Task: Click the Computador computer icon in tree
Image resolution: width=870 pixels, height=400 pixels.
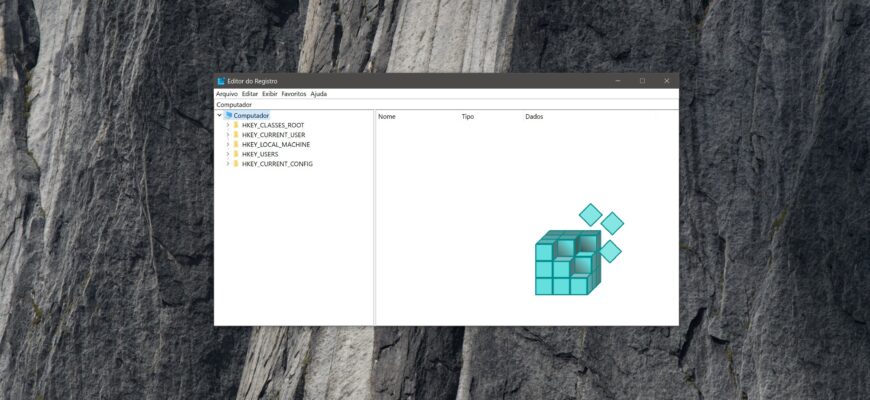Action: [229, 115]
